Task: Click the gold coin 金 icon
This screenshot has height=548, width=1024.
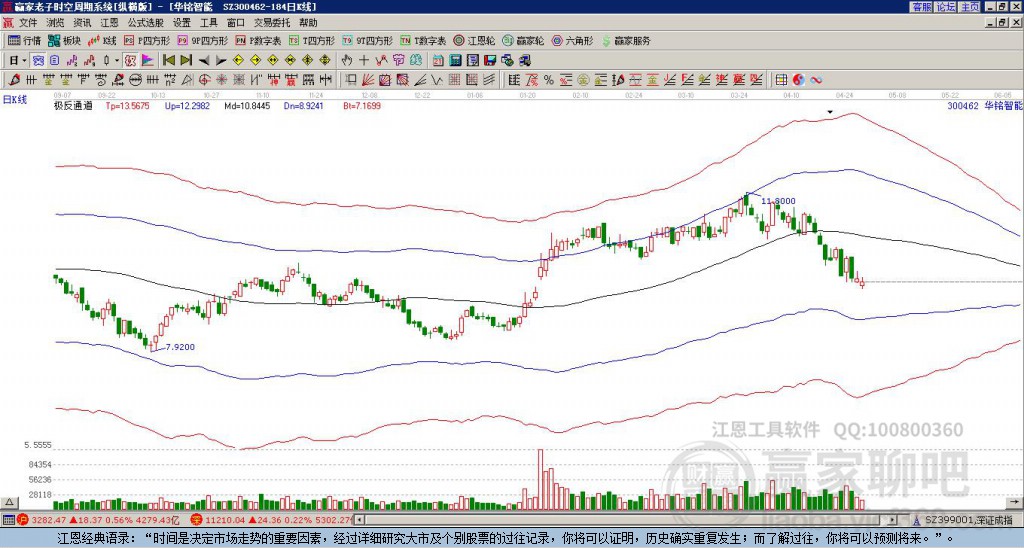Action: [x=583, y=80]
